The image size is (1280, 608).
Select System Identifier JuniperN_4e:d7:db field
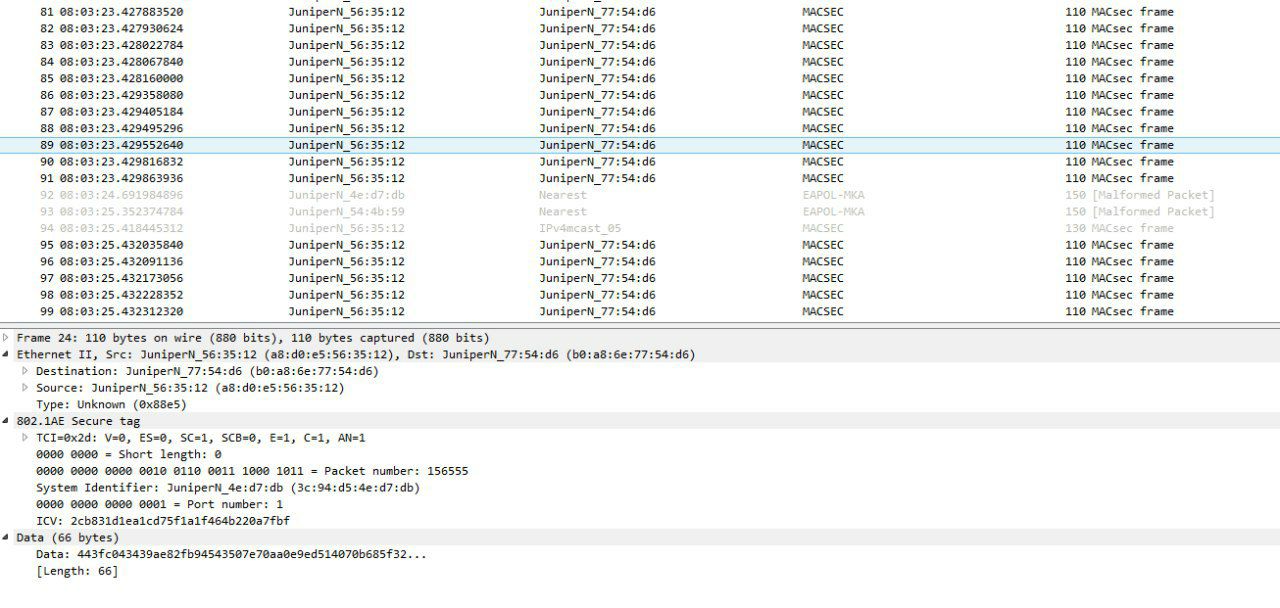(228, 488)
